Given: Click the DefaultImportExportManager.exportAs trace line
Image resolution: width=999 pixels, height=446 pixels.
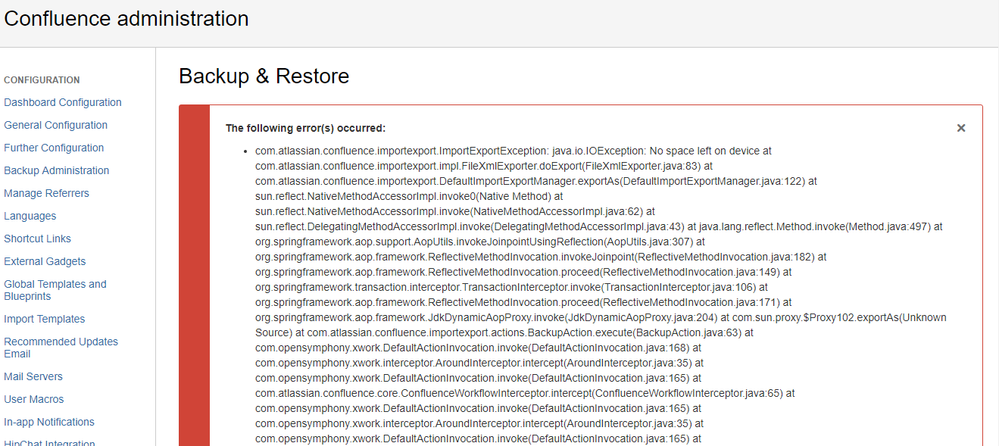Looking at the screenshot, I should pos(536,182).
